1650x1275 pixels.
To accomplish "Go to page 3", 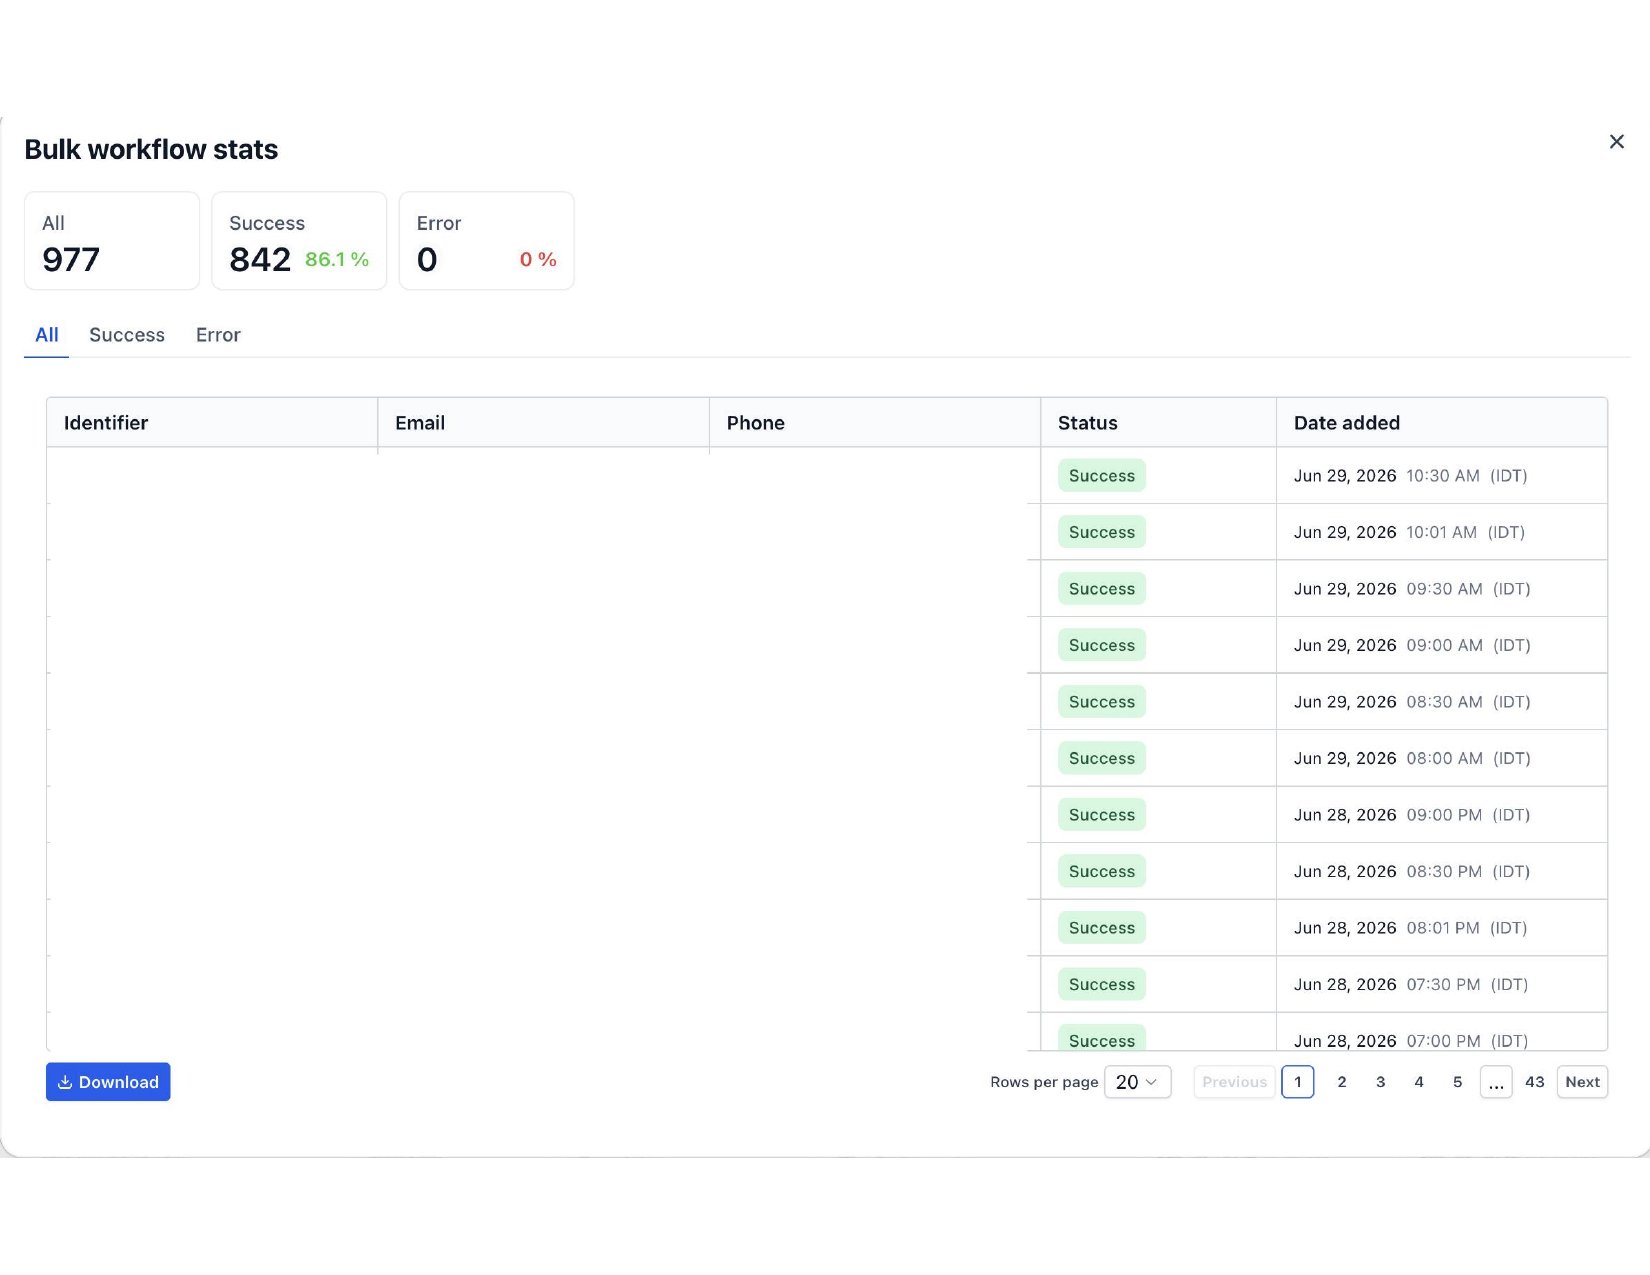I will pos(1380,1082).
